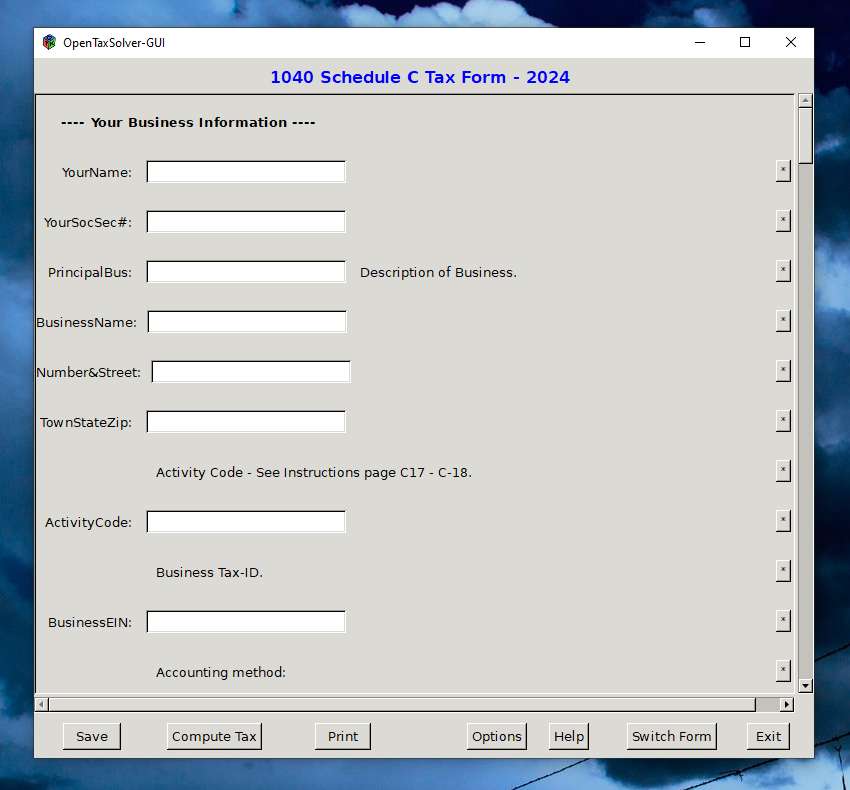Click the asterisk button beside the PrincipalBus row
Image resolution: width=850 pixels, height=790 pixels.
(783, 271)
